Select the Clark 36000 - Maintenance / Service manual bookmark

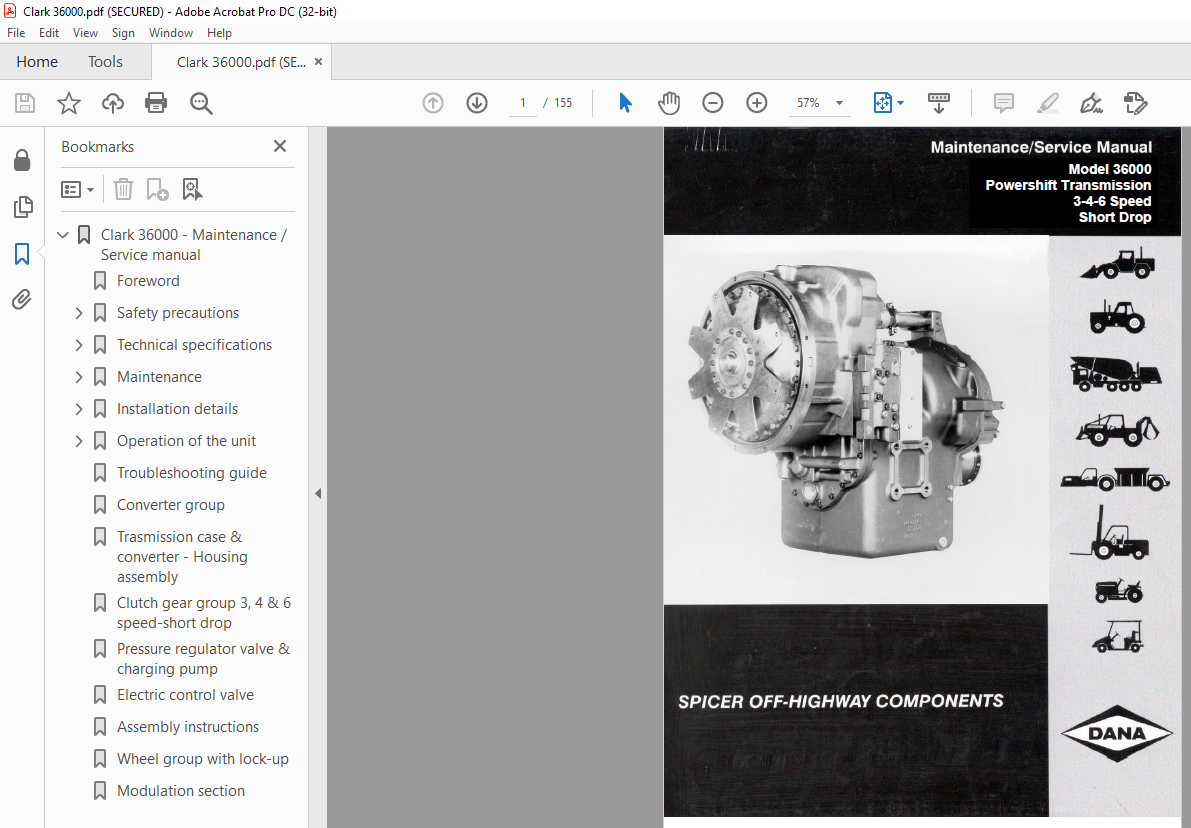pos(194,245)
